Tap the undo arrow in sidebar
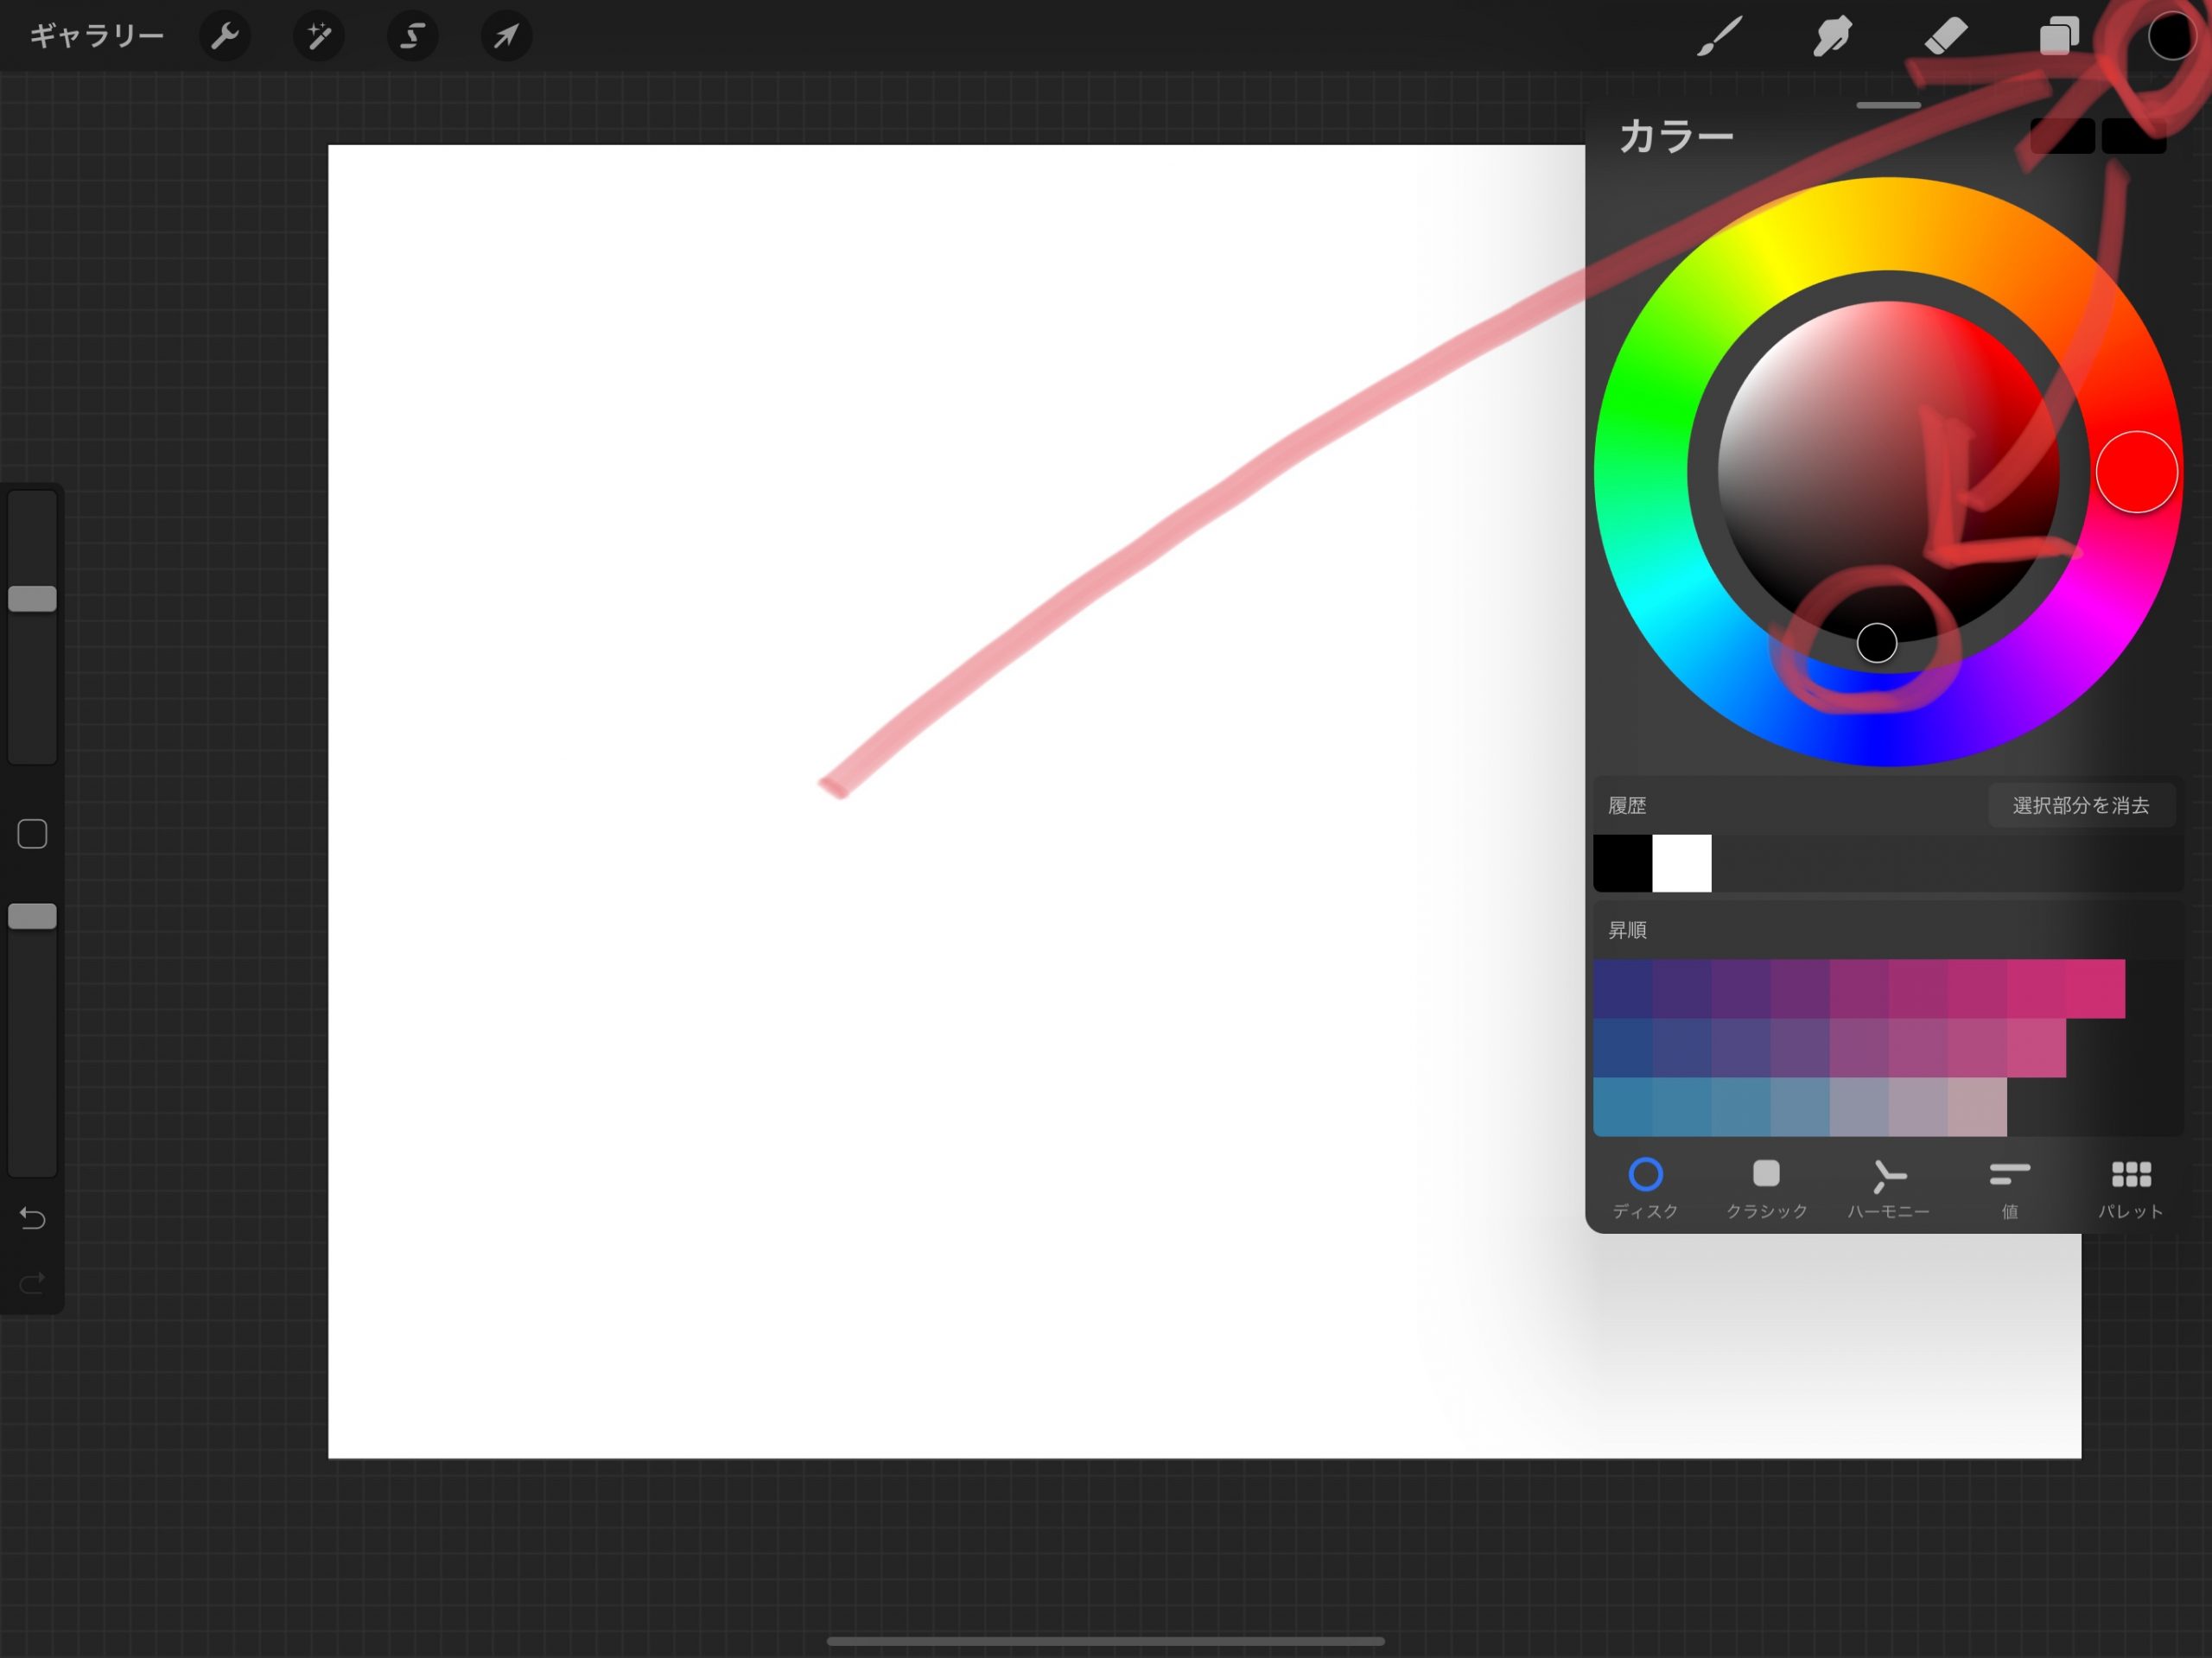2212x1658 pixels. pos(32,1217)
